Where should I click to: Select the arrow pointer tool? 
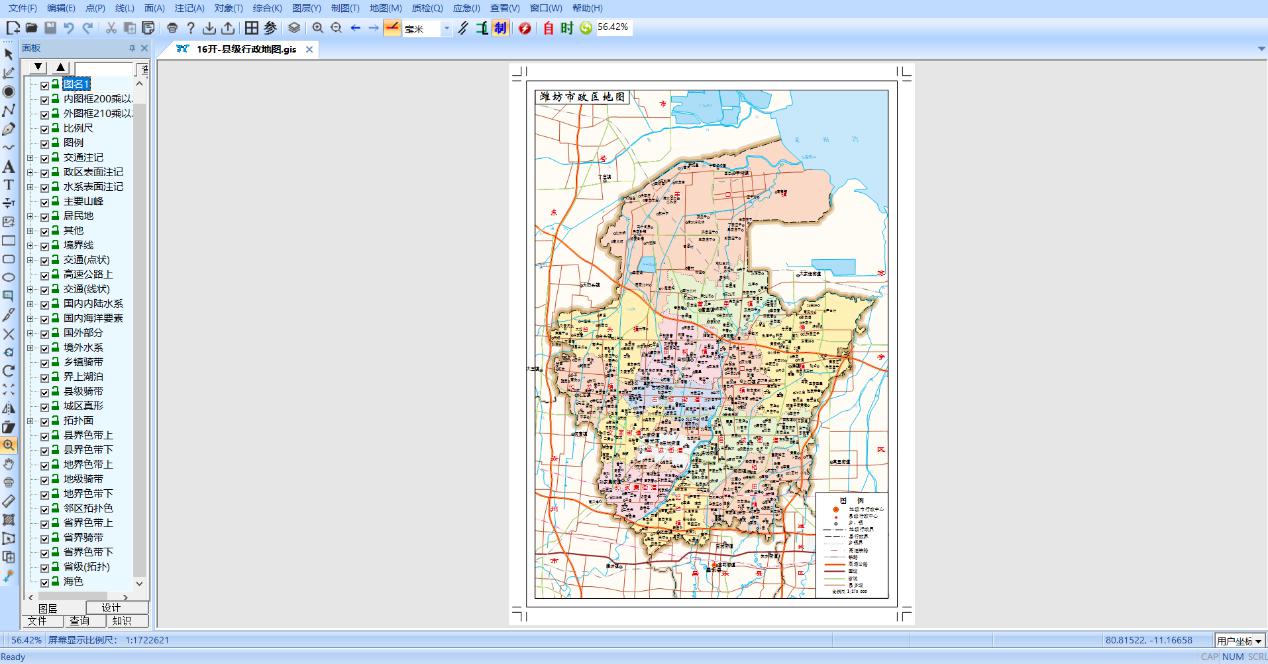pyautogui.click(x=9, y=54)
